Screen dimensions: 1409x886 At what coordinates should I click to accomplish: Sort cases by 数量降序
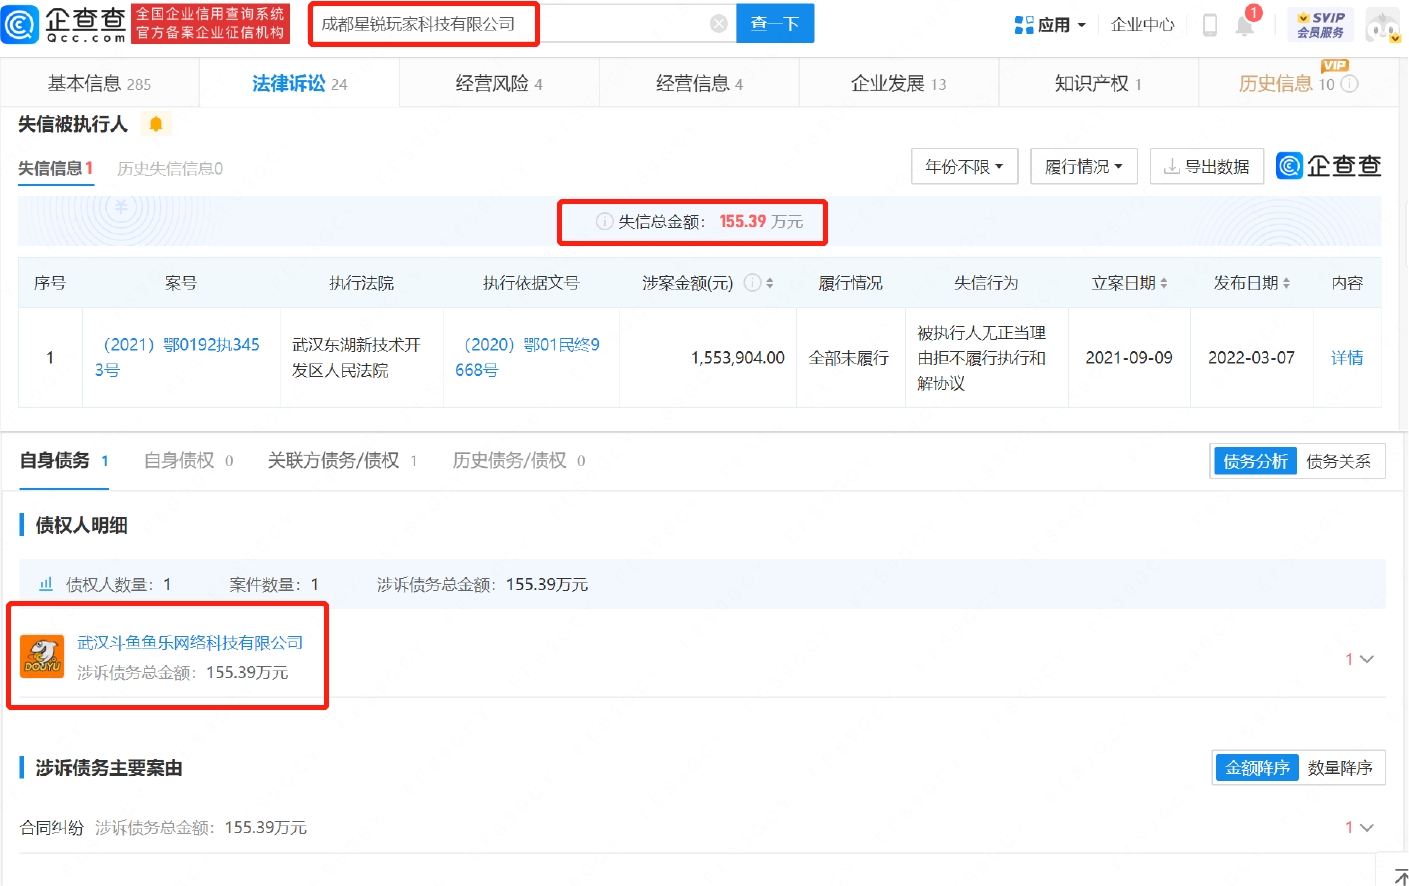(1340, 768)
